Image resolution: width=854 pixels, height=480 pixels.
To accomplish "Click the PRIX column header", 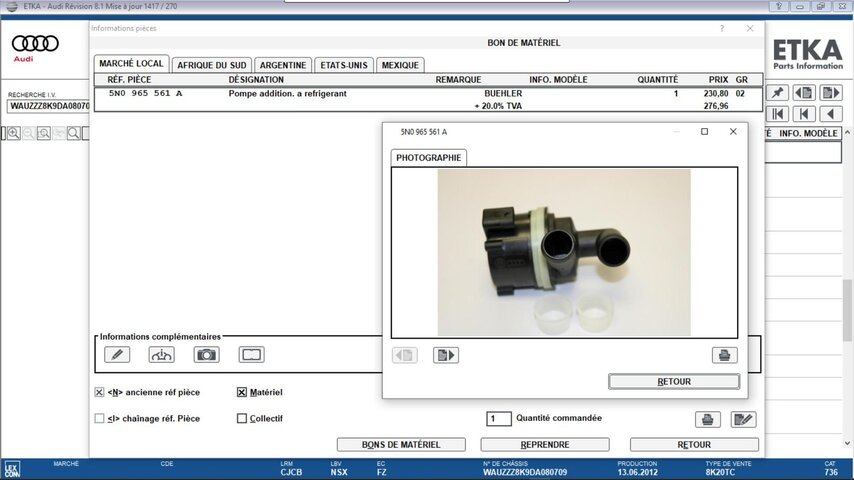I will coord(718,80).
